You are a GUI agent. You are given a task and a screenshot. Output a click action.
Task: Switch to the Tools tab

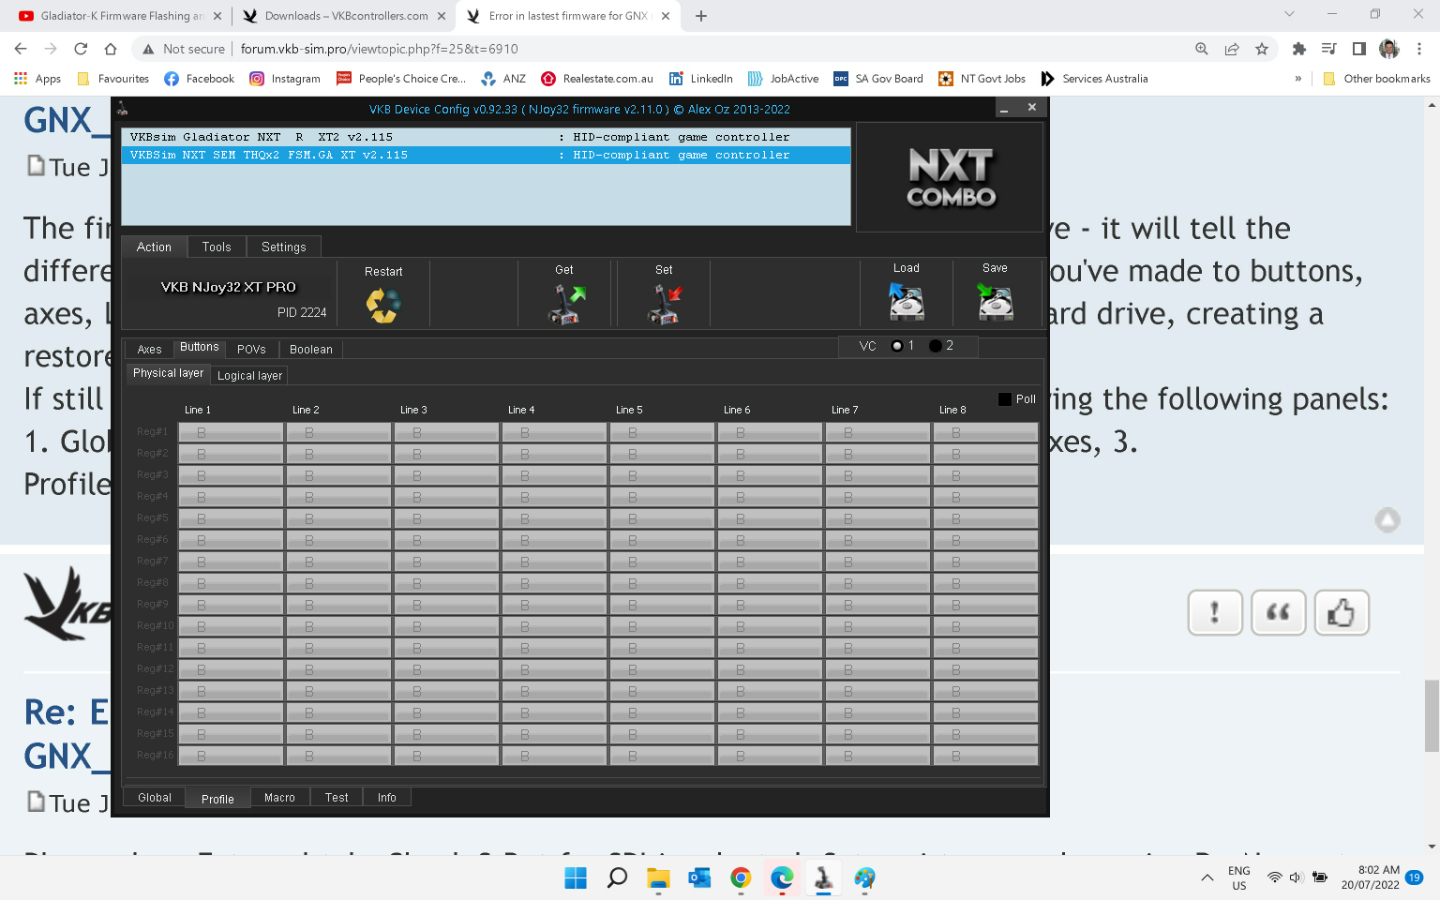(x=217, y=247)
